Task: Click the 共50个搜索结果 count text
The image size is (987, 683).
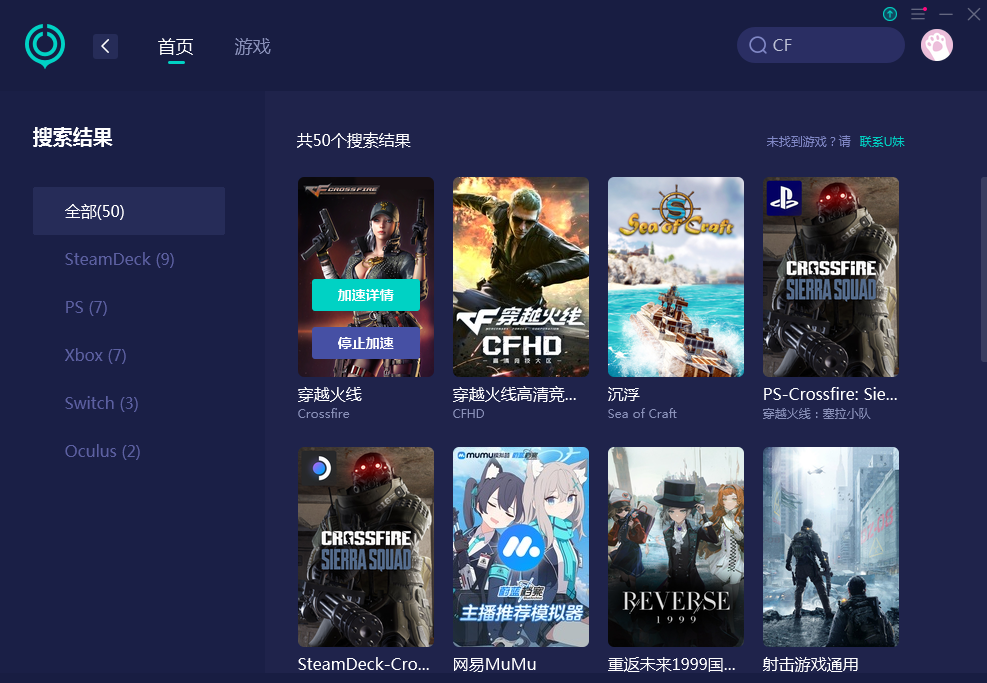Action: (354, 141)
